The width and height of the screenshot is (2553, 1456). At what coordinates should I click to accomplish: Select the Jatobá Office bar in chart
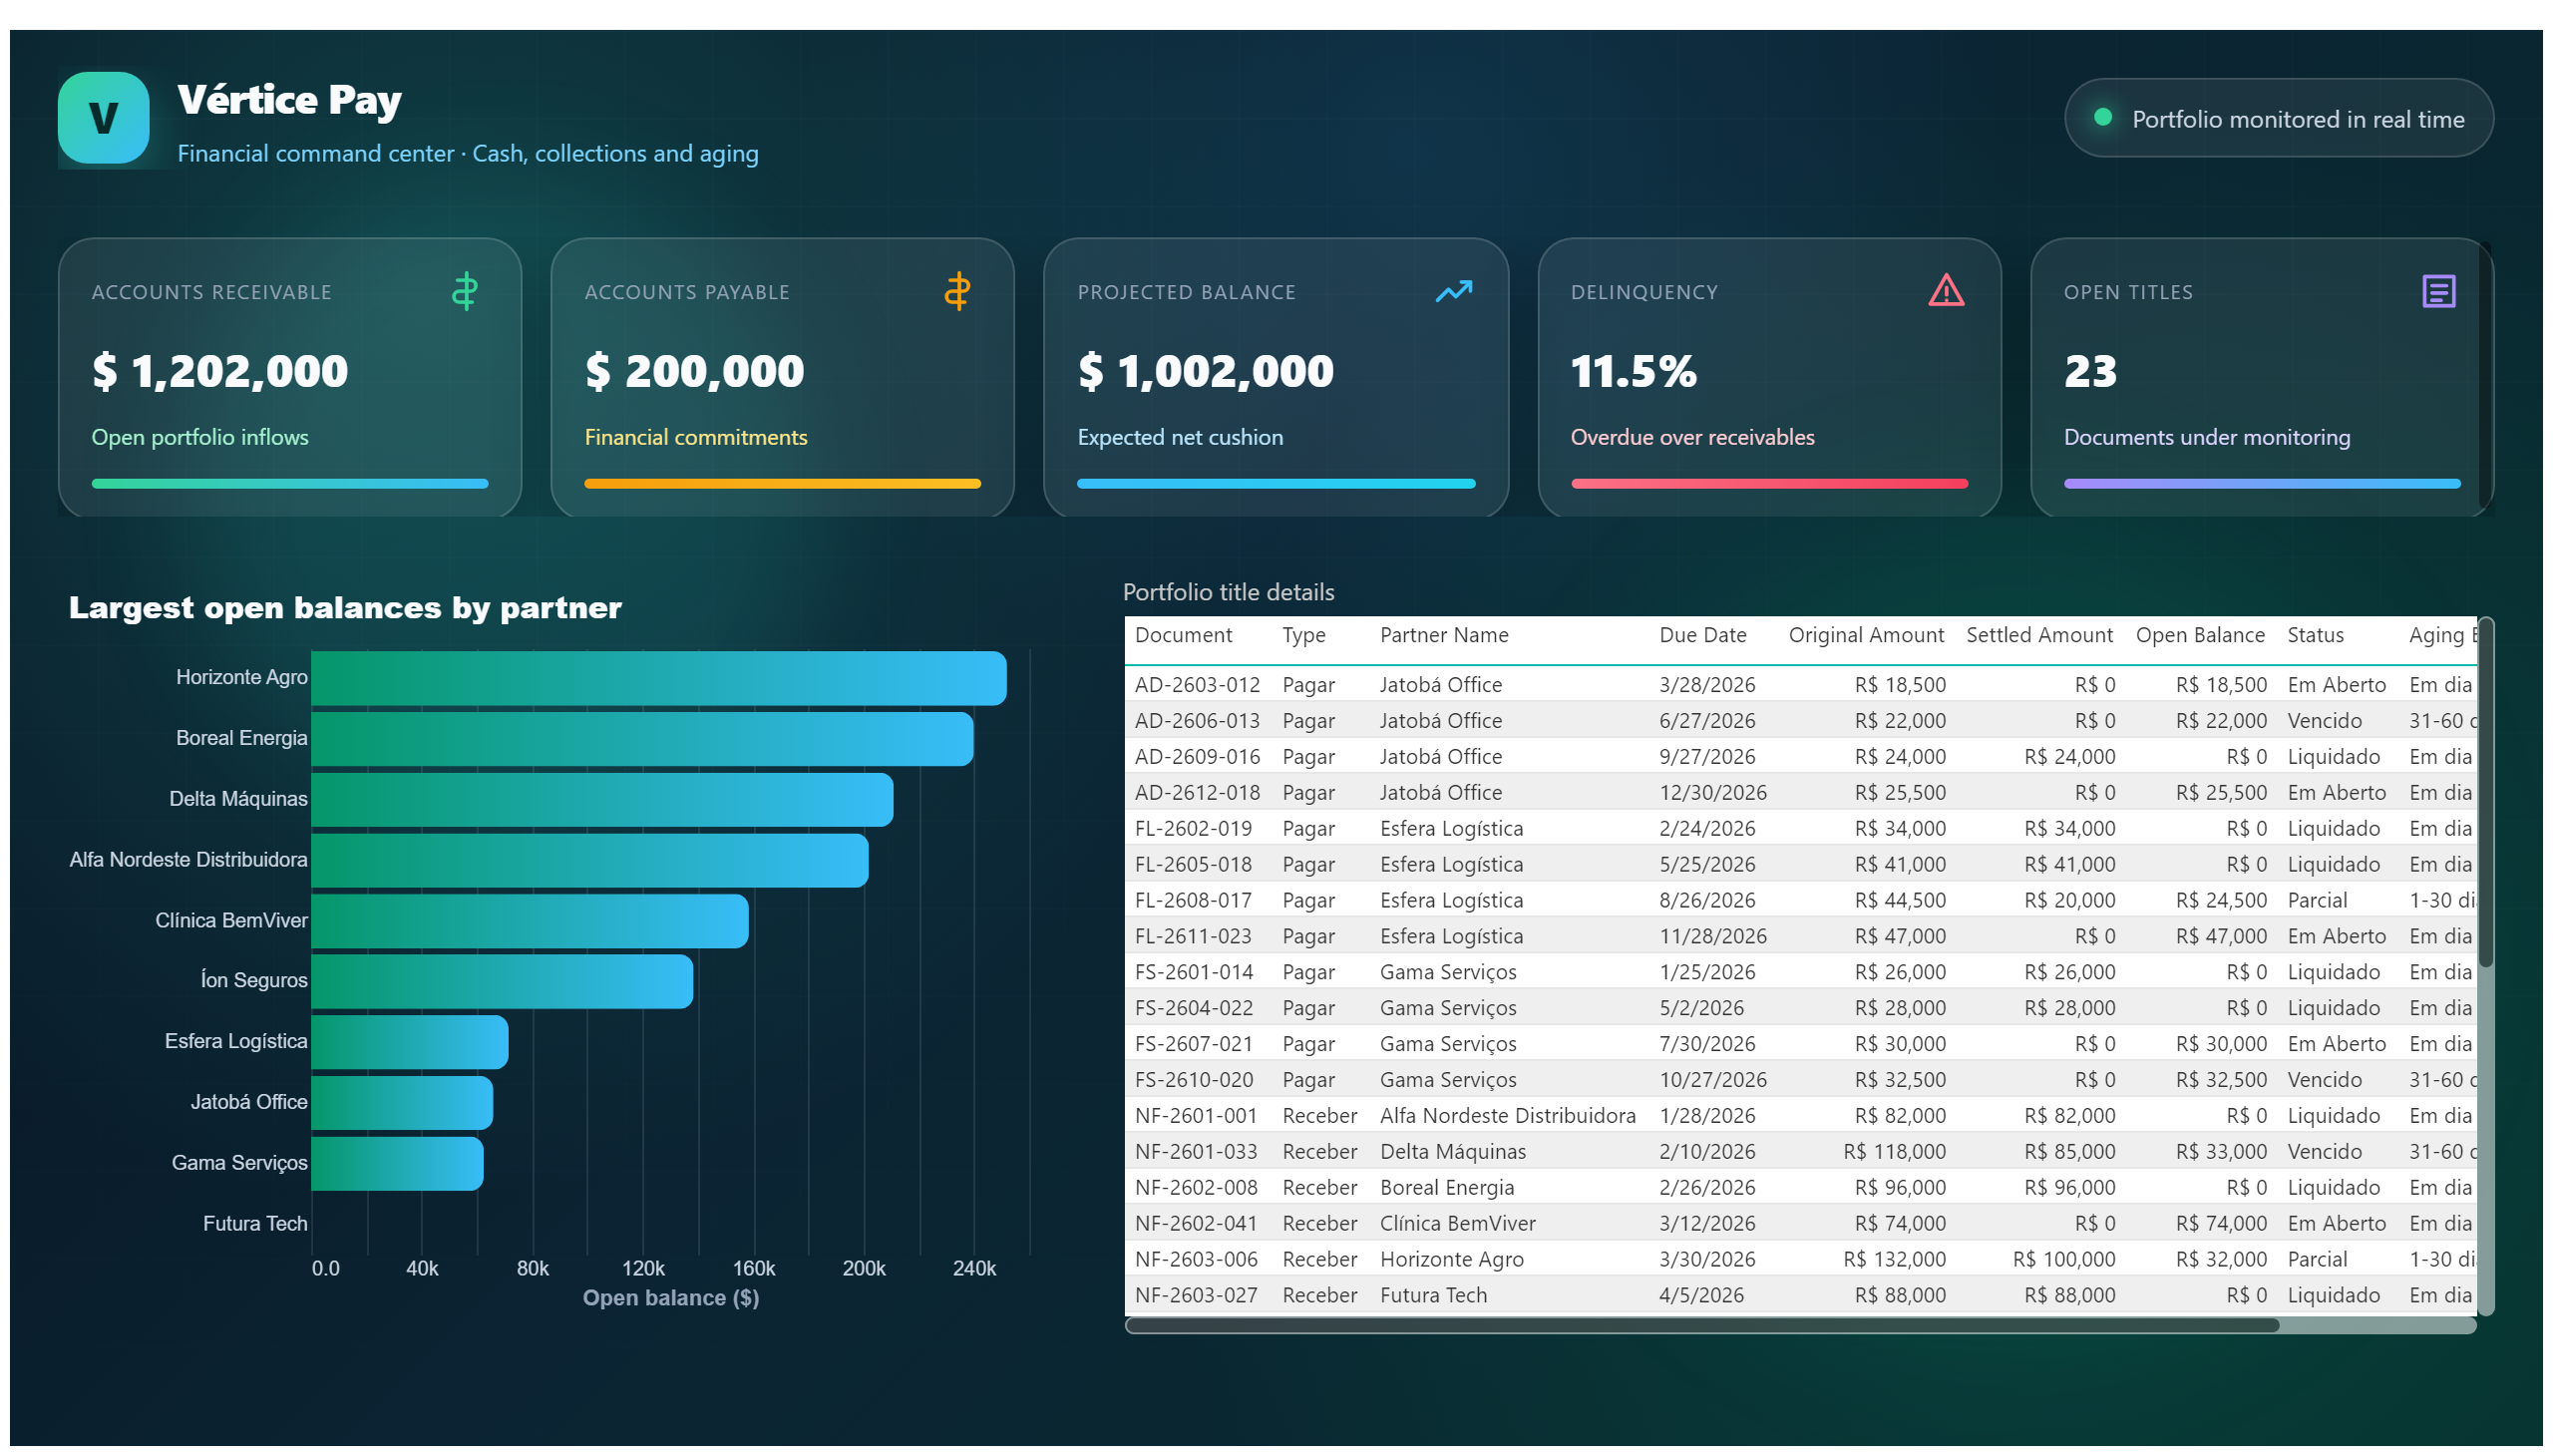[402, 1103]
